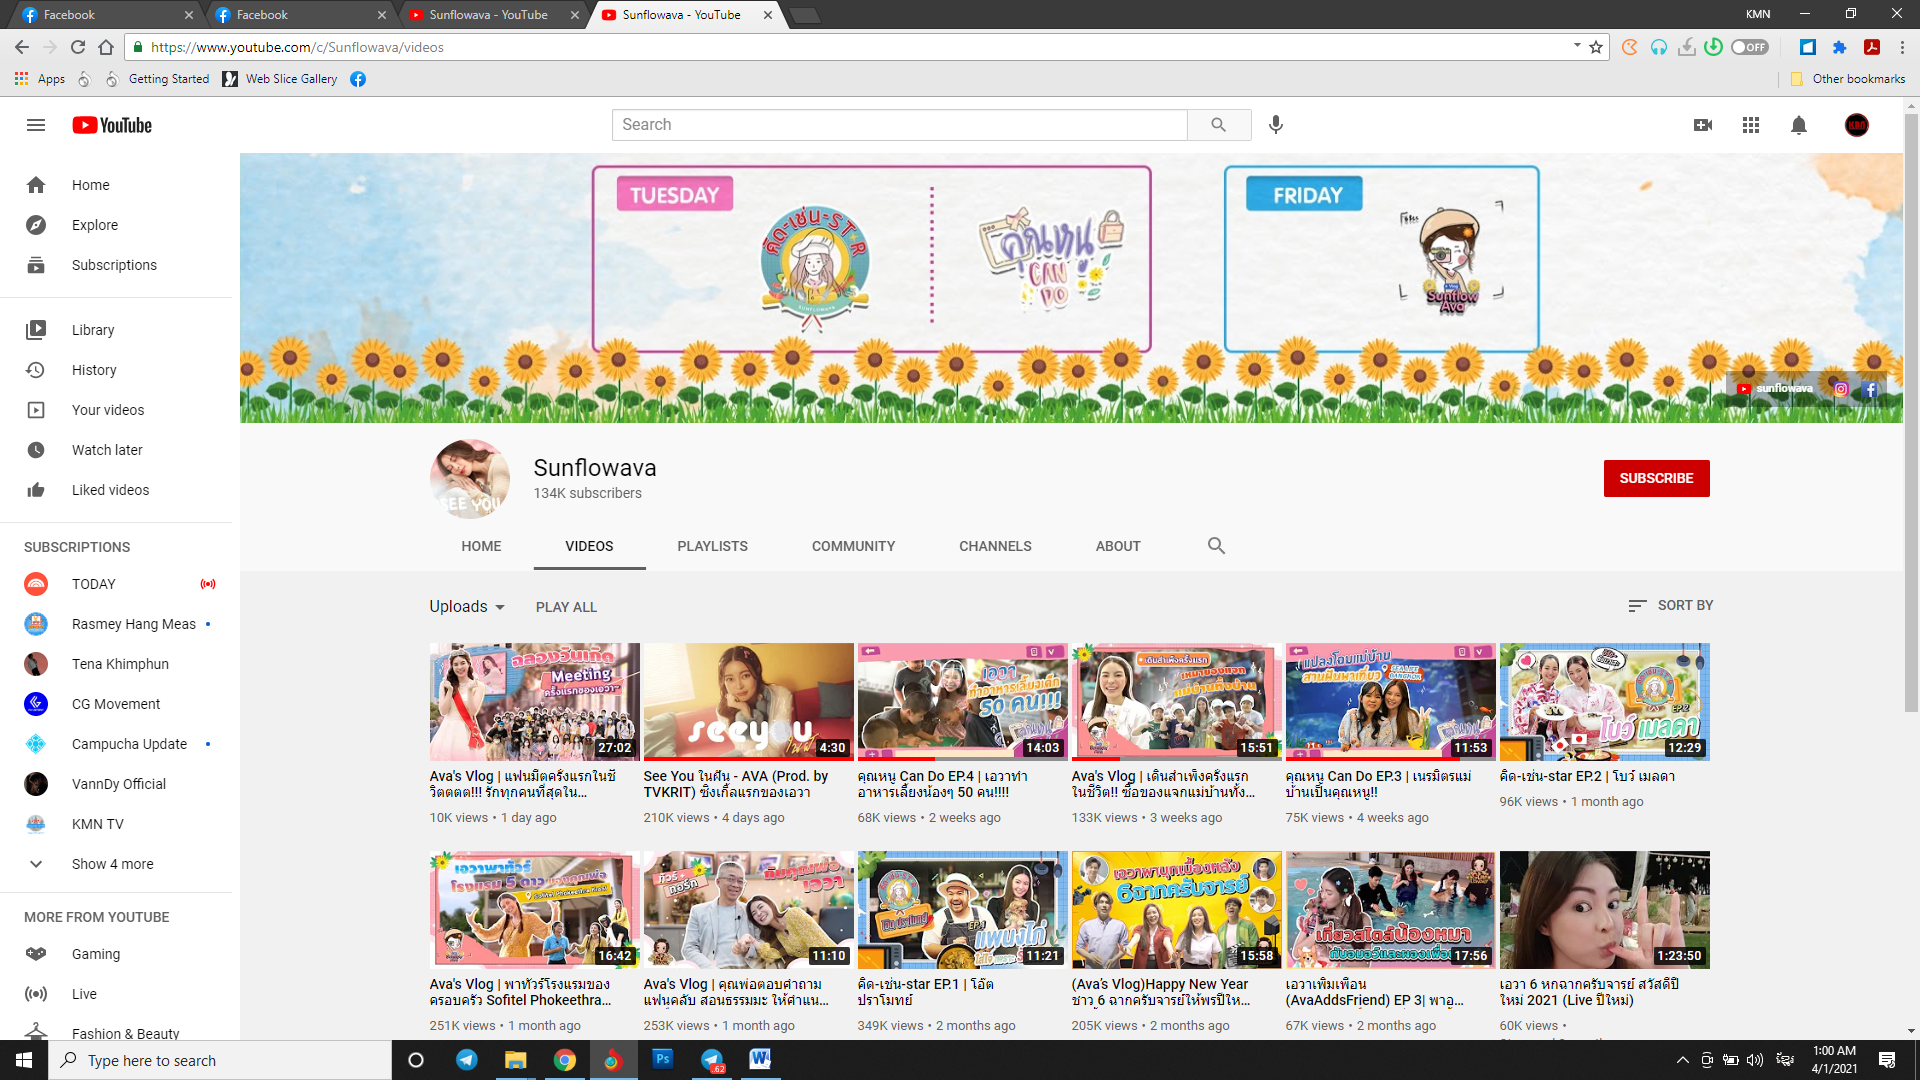Expand the Uploads dropdown
This screenshot has width=1920, height=1080.
click(x=467, y=607)
